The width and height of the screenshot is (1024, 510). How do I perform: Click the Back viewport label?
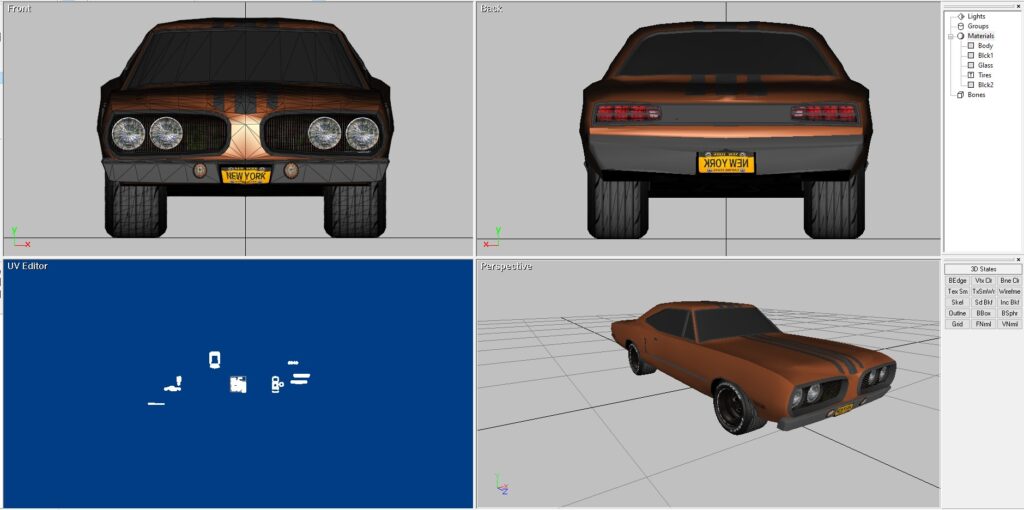[x=490, y=8]
